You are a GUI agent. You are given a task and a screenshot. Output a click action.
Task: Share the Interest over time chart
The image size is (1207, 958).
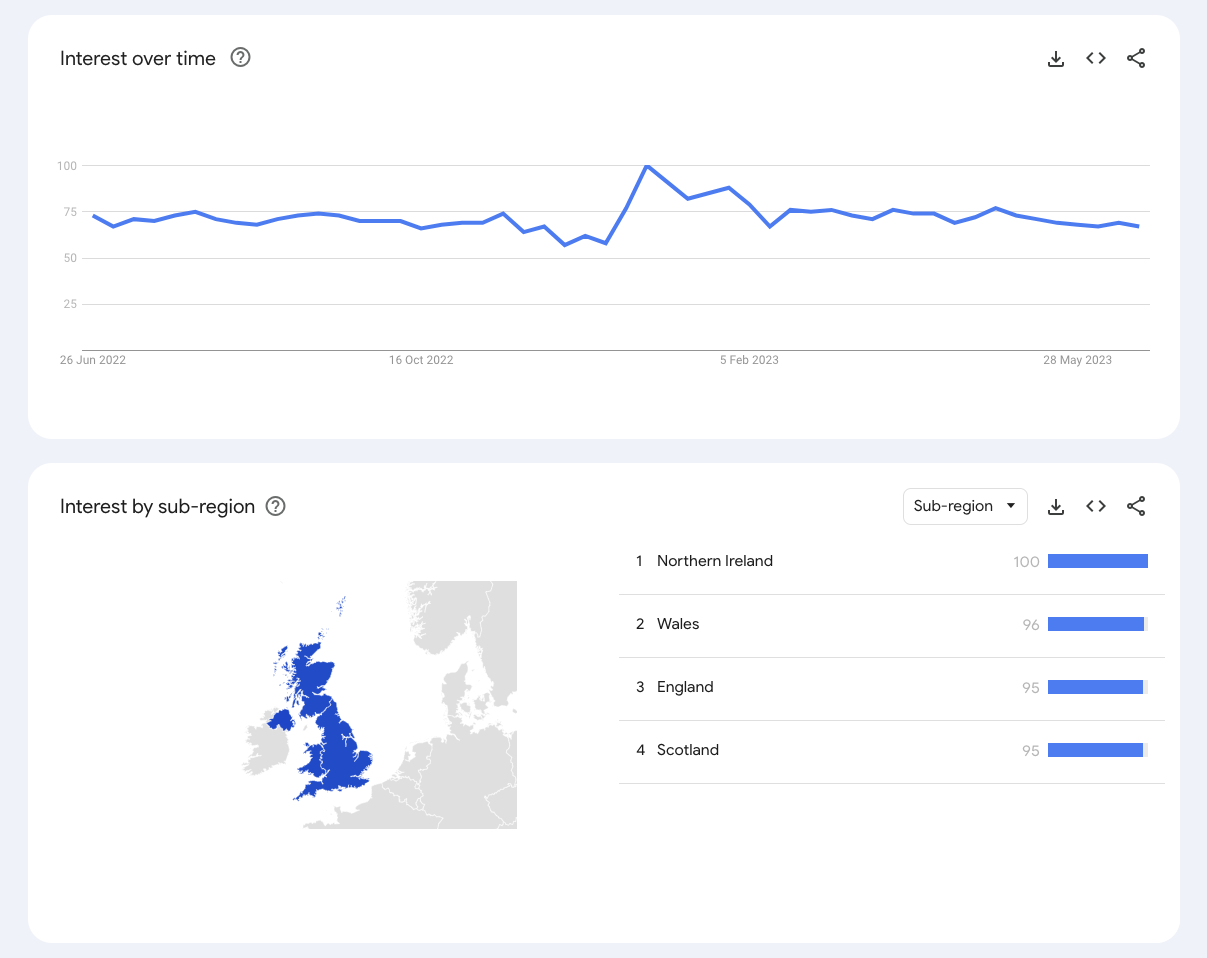click(1136, 59)
